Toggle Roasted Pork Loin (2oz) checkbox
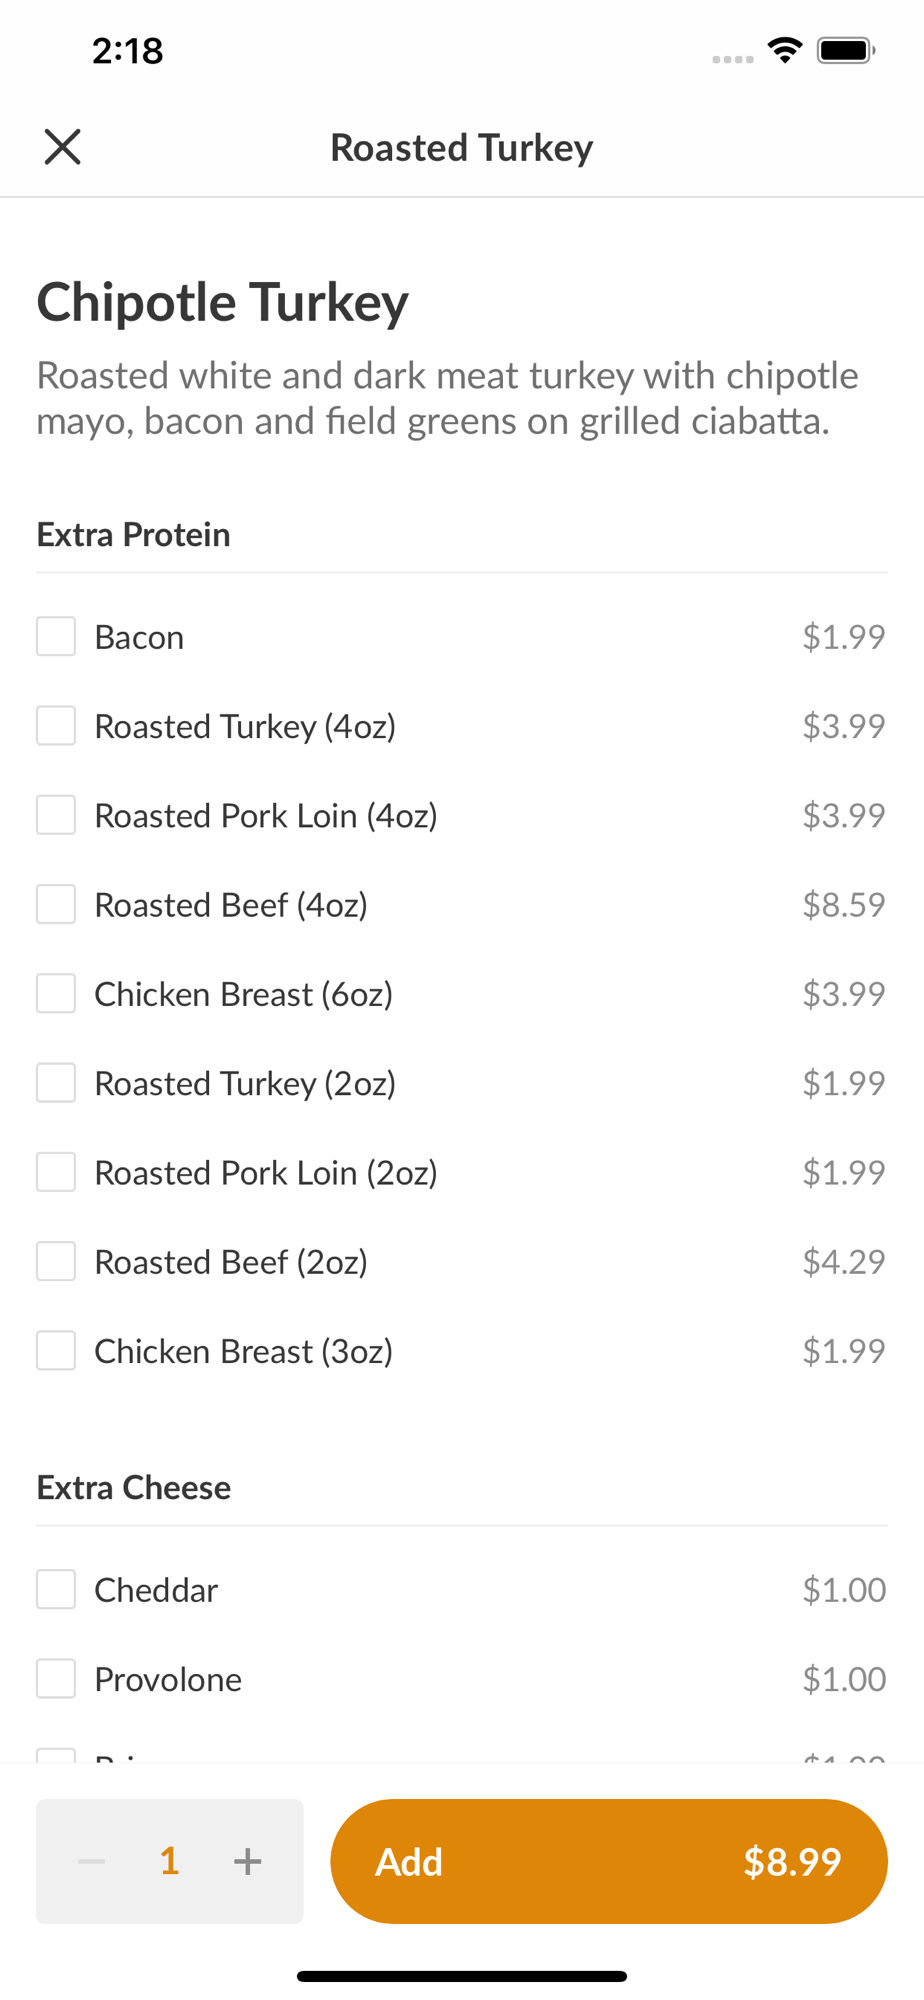 (x=56, y=1172)
